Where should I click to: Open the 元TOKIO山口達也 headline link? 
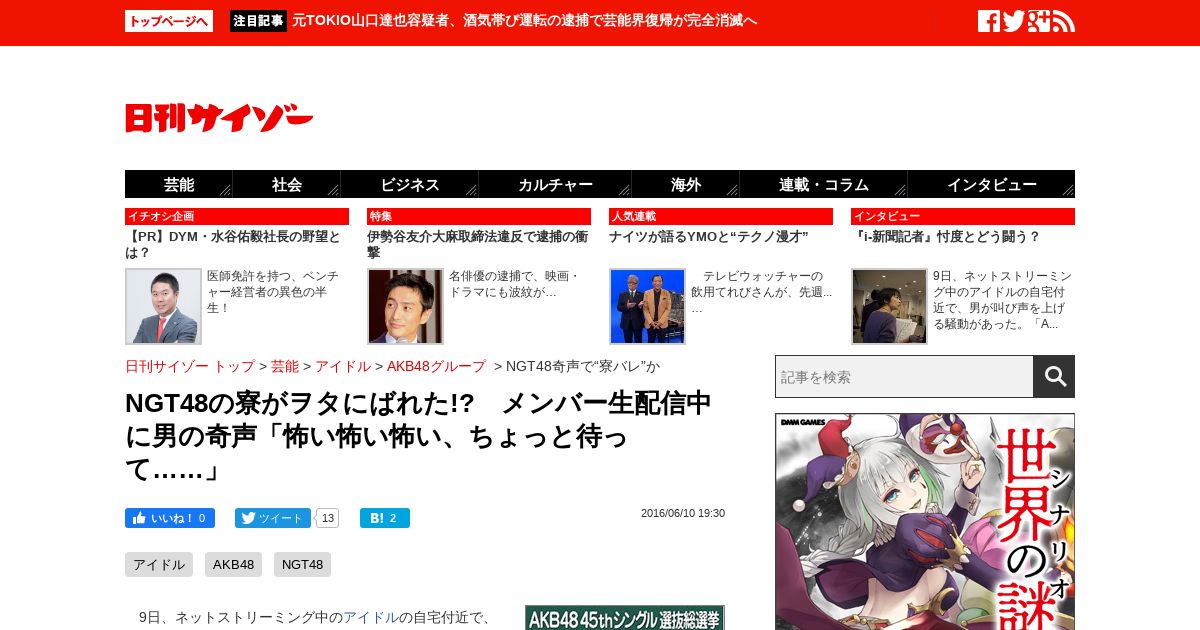point(525,21)
